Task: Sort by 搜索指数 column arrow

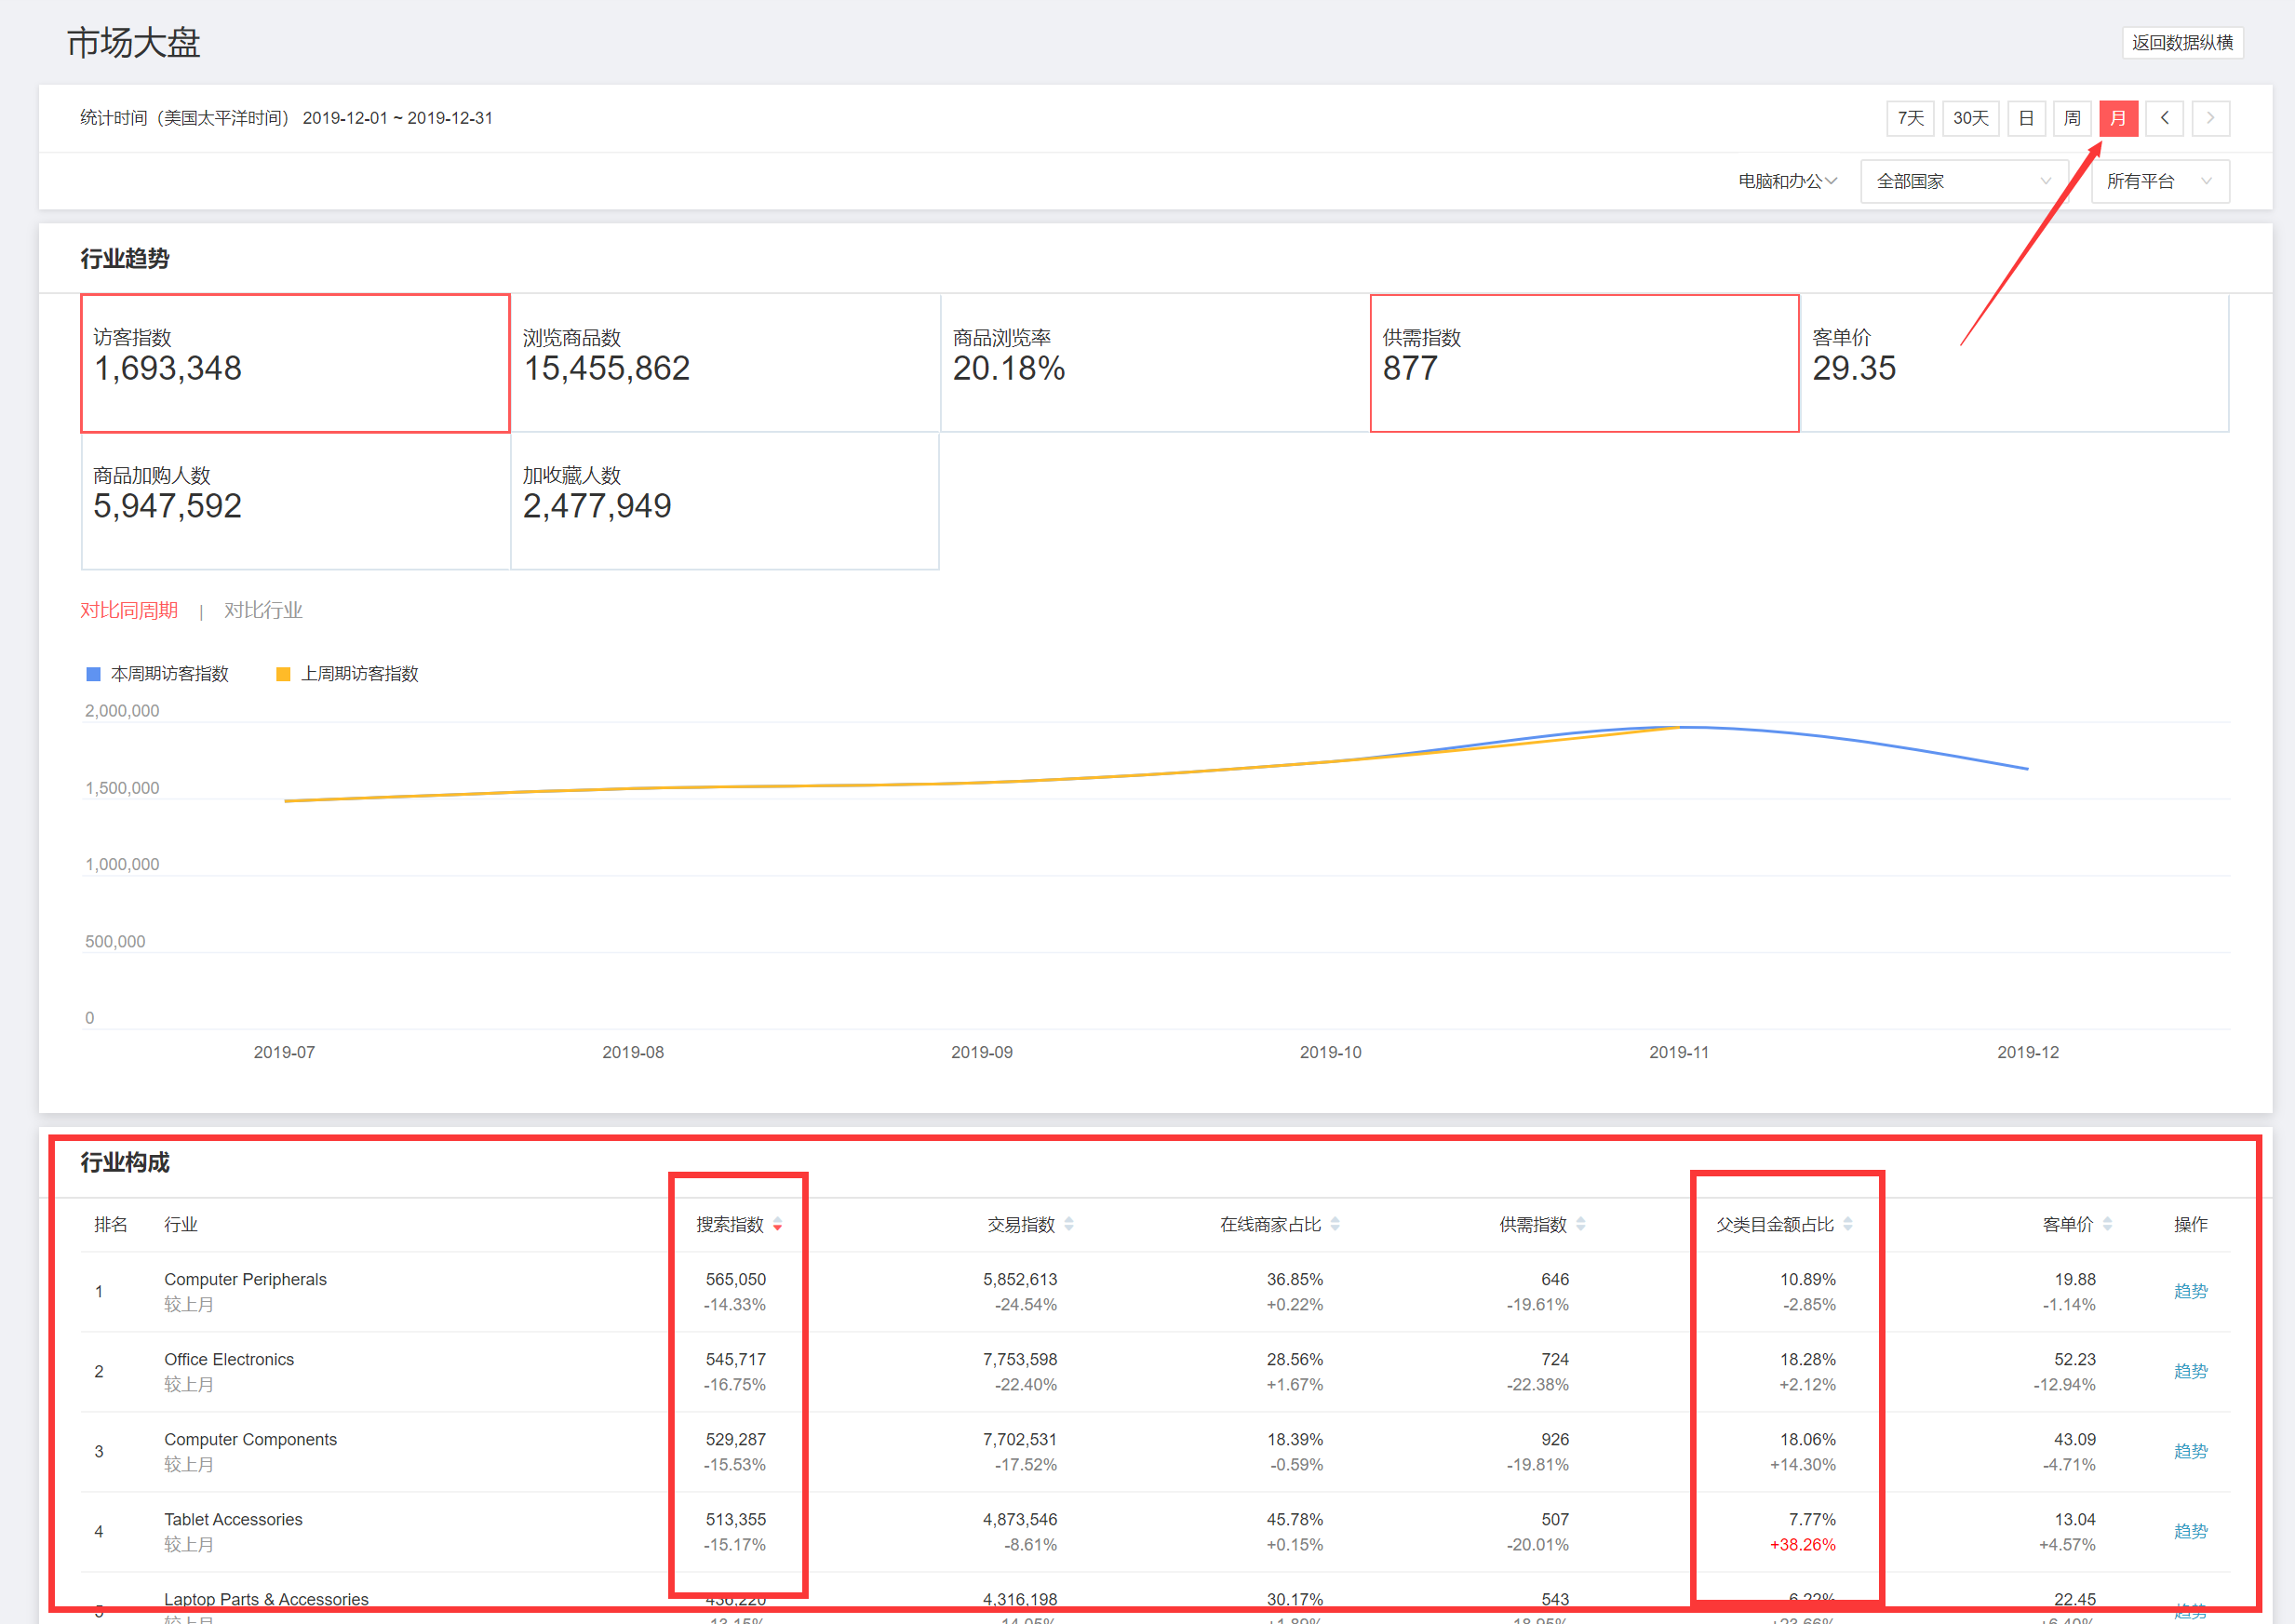Action: pyautogui.click(x=777, y=1225)
